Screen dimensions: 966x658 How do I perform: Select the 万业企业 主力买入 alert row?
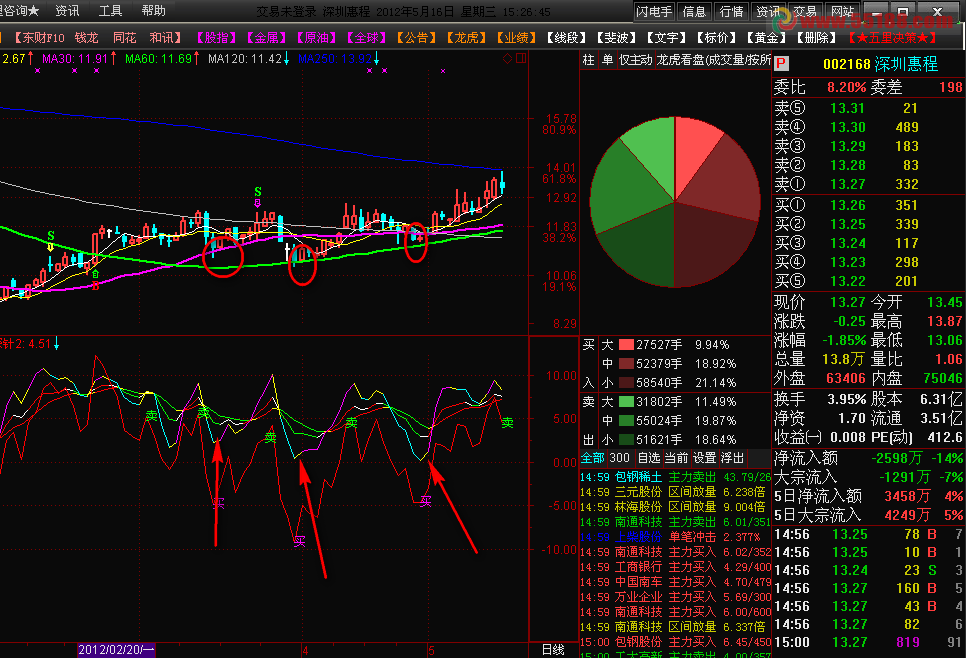point(675,596)
